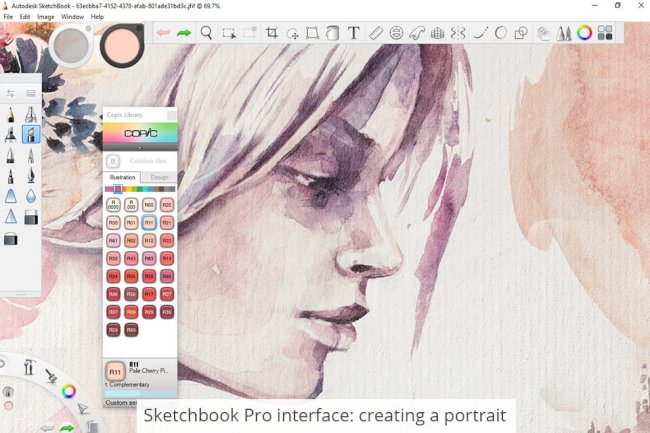
Task: Click the lagoon green redo arrow
Action: coord(66,428)
